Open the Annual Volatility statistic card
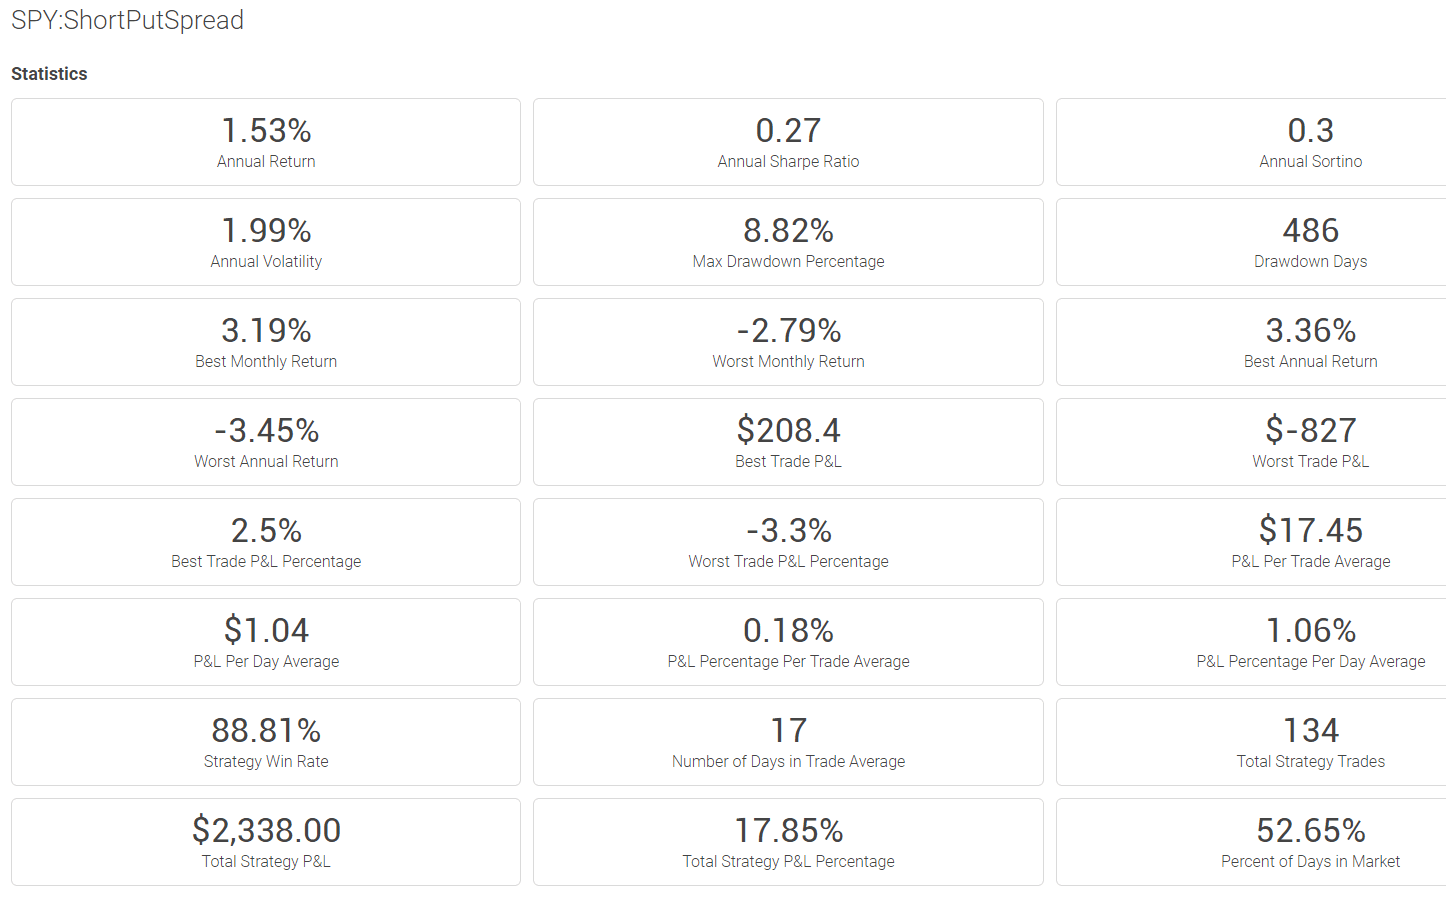Screen dimensions: 1446x898 pos(266,242)
